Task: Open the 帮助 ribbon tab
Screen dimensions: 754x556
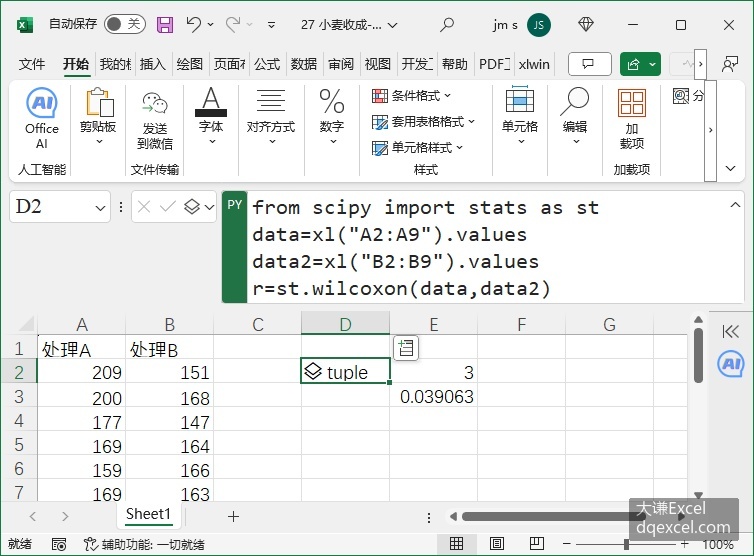Action: coord(454,64)
